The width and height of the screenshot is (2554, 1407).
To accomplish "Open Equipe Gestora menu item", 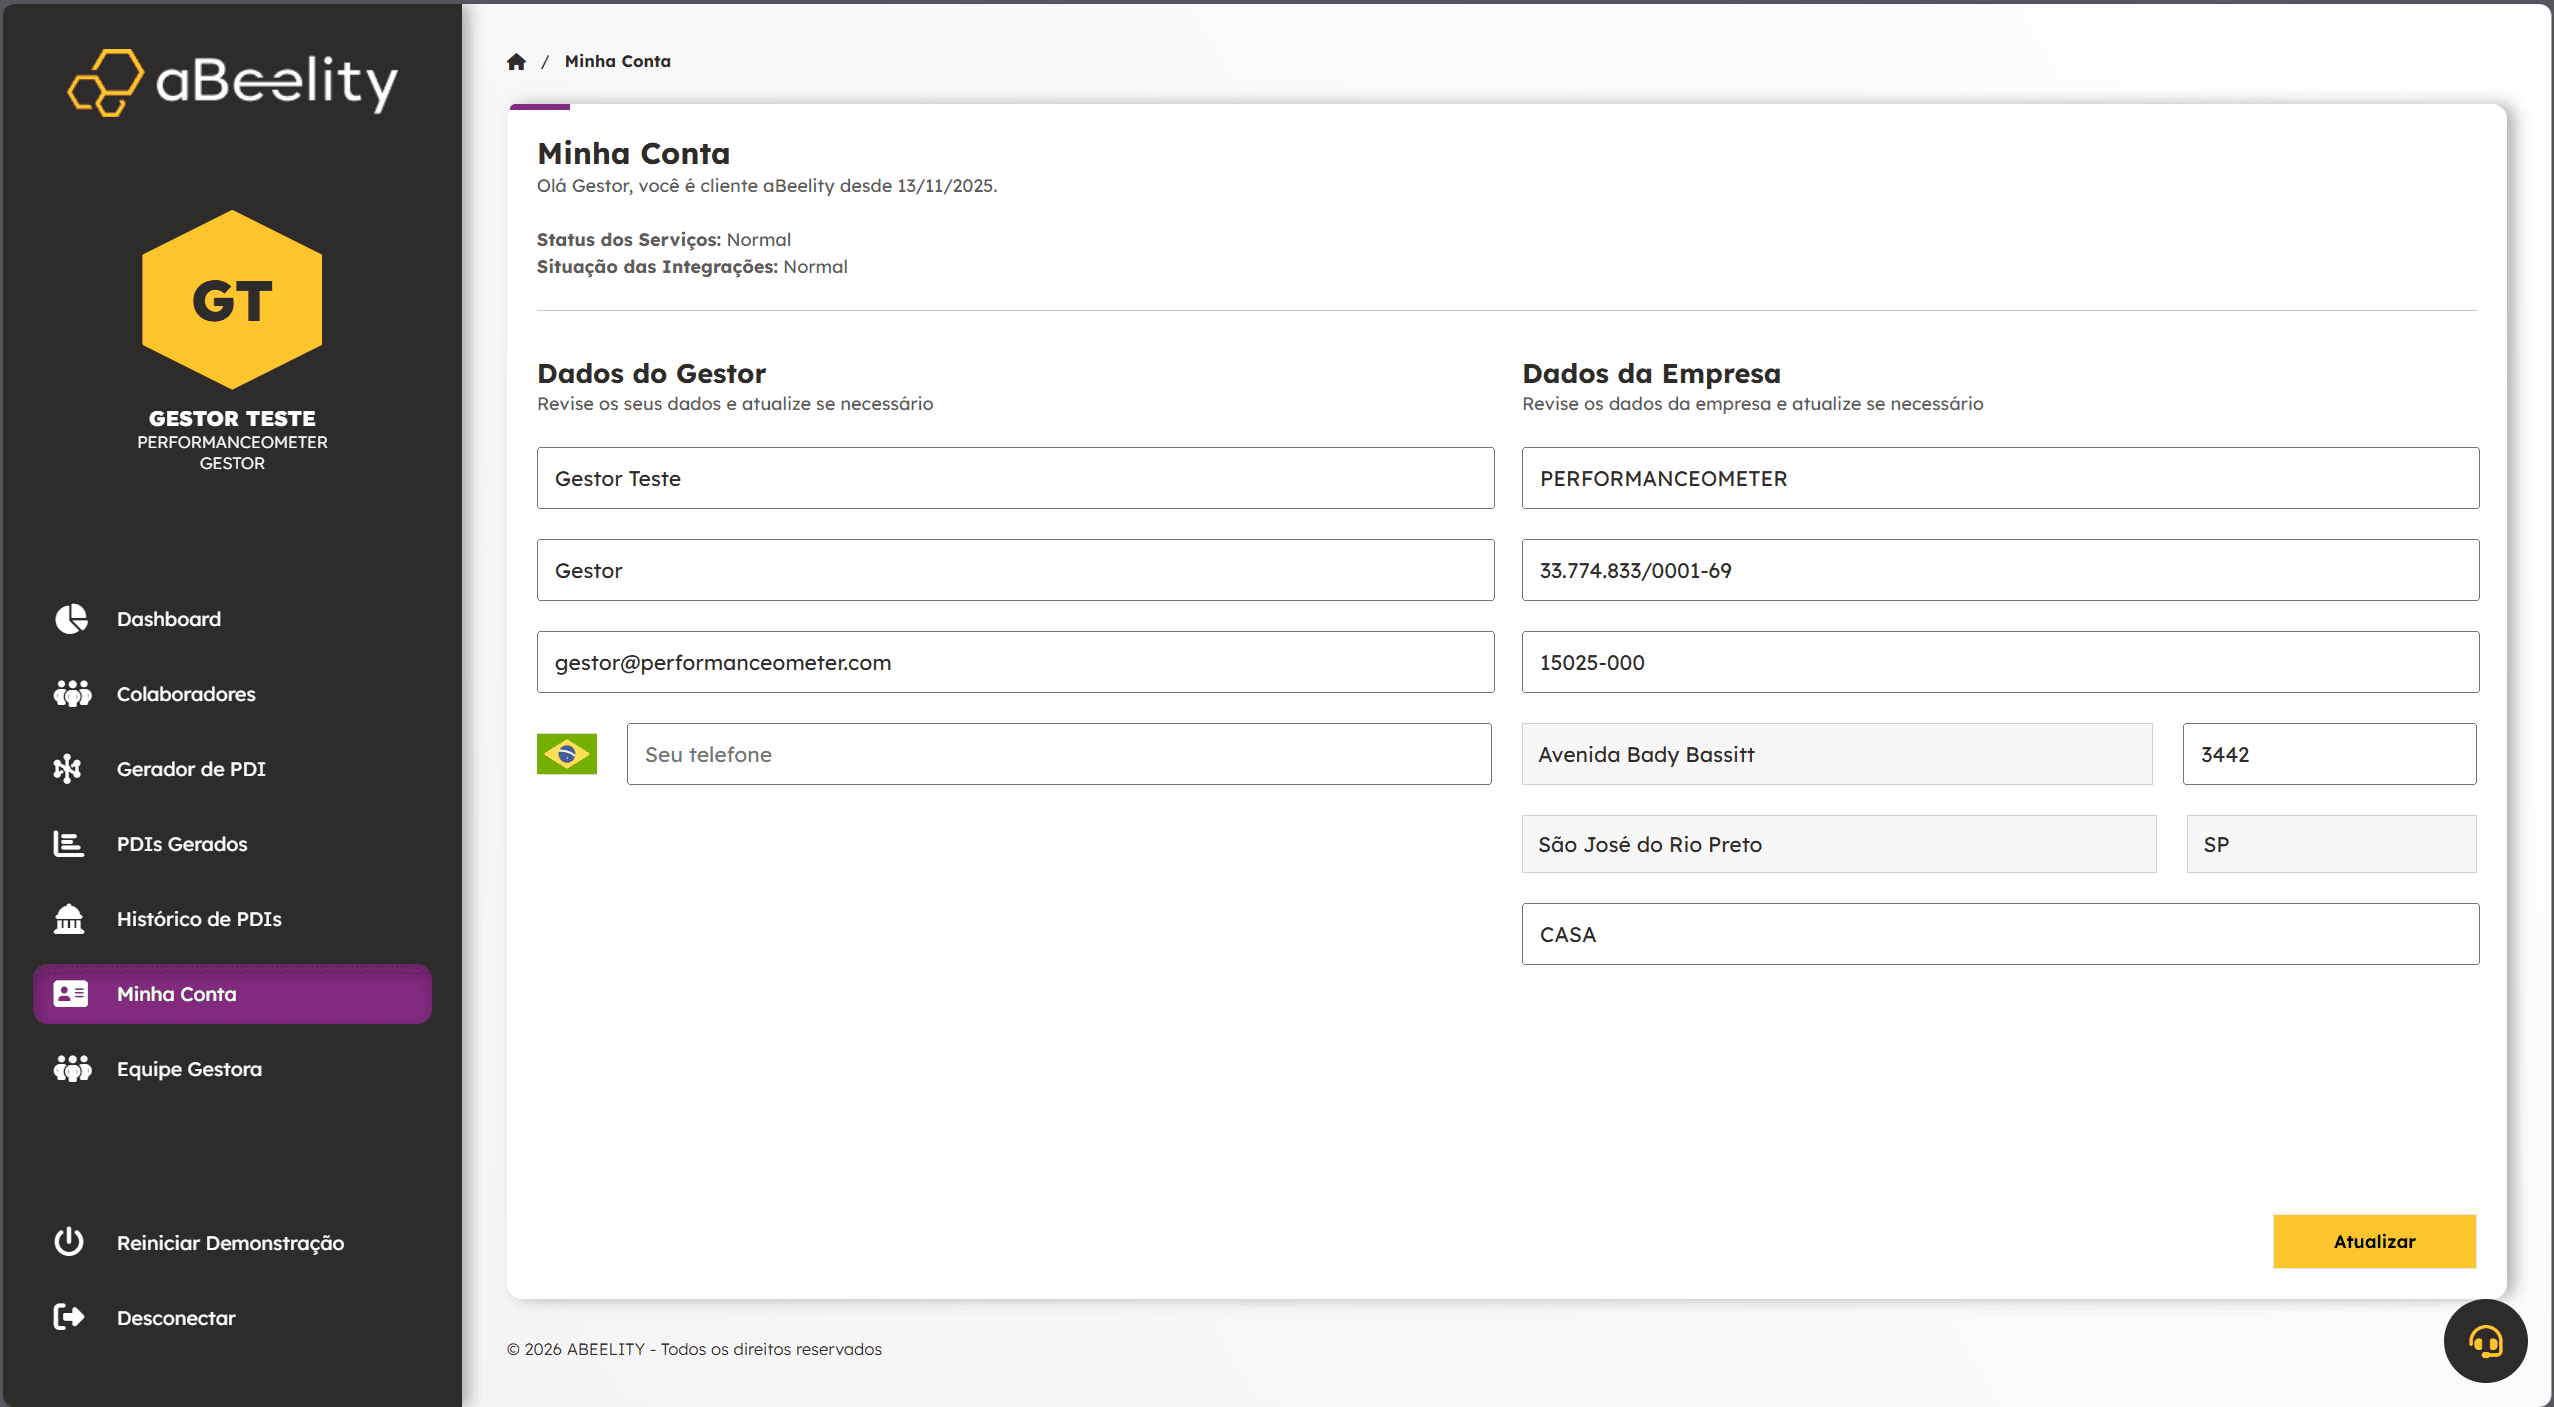I will click(189, 1069).
